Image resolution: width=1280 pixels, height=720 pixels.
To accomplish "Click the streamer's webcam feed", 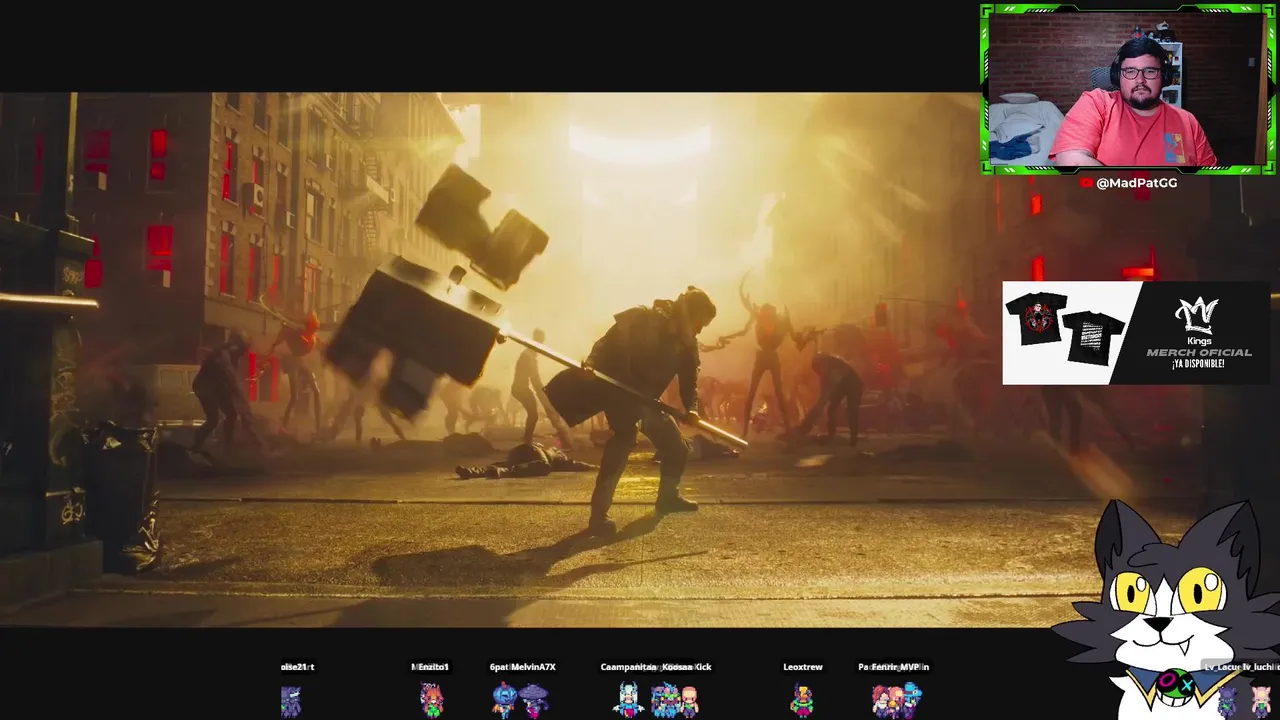I will point(1127,90).
